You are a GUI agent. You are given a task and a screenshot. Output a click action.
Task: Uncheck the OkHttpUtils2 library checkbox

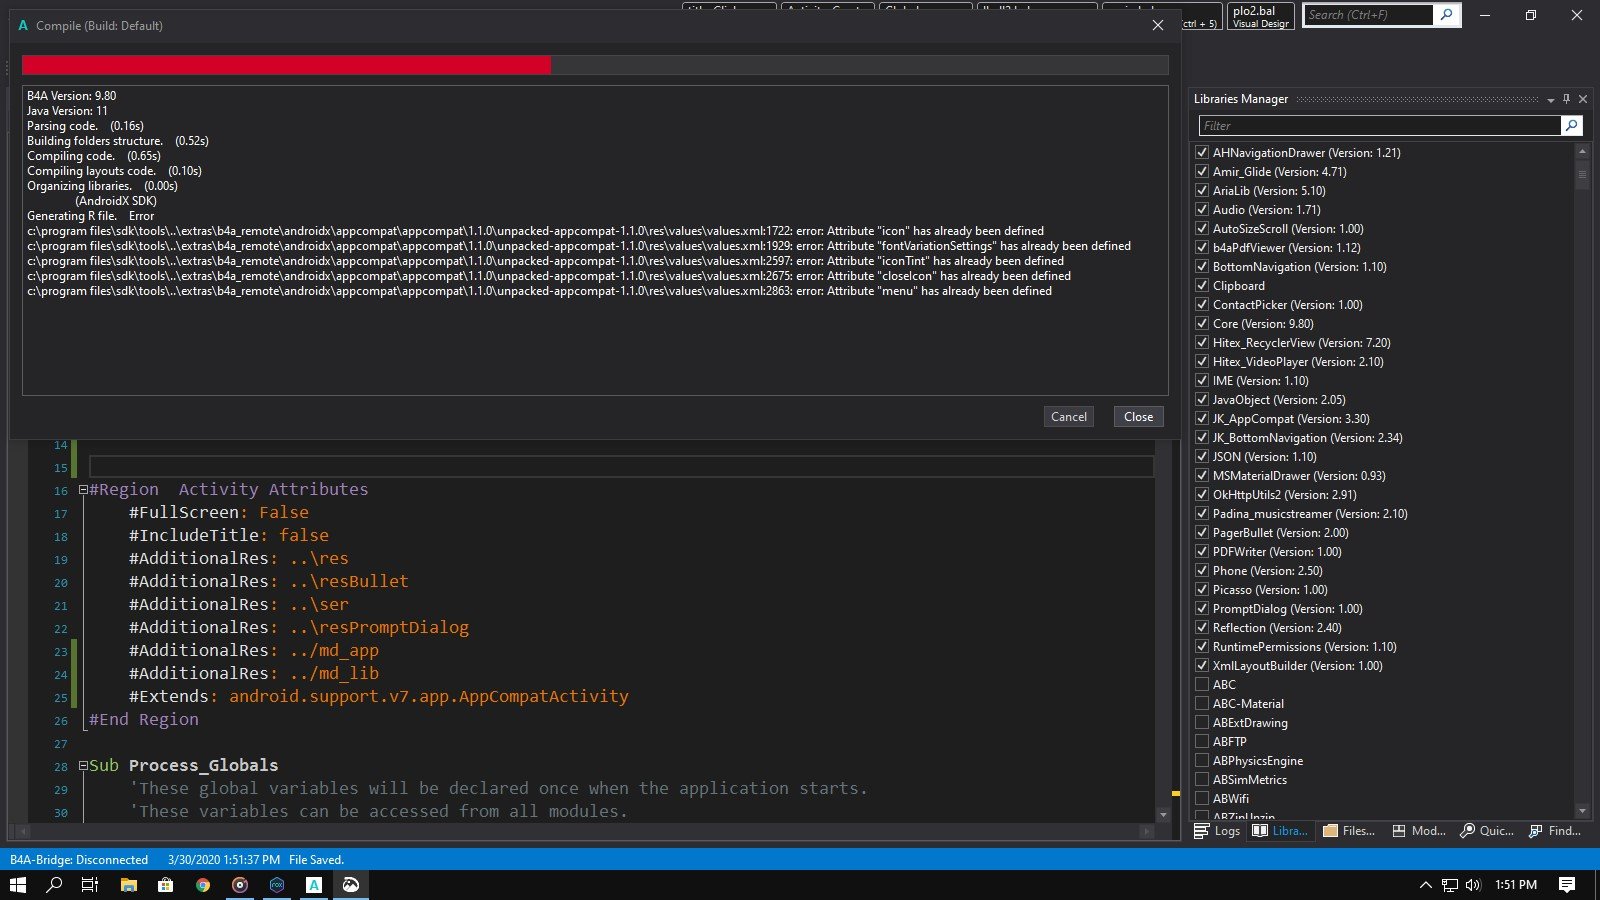tap(1202, 495)
